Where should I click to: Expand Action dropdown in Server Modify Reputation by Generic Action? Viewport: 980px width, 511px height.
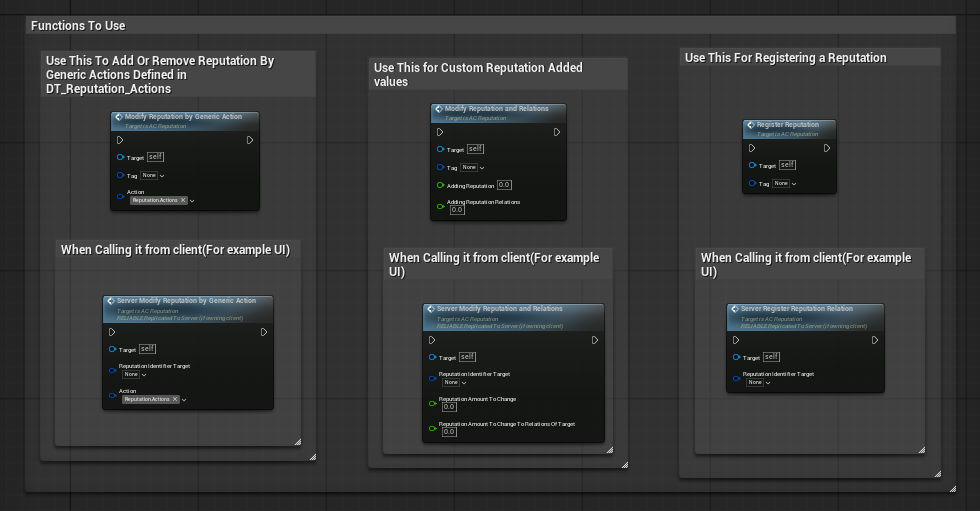pos(185,399)
